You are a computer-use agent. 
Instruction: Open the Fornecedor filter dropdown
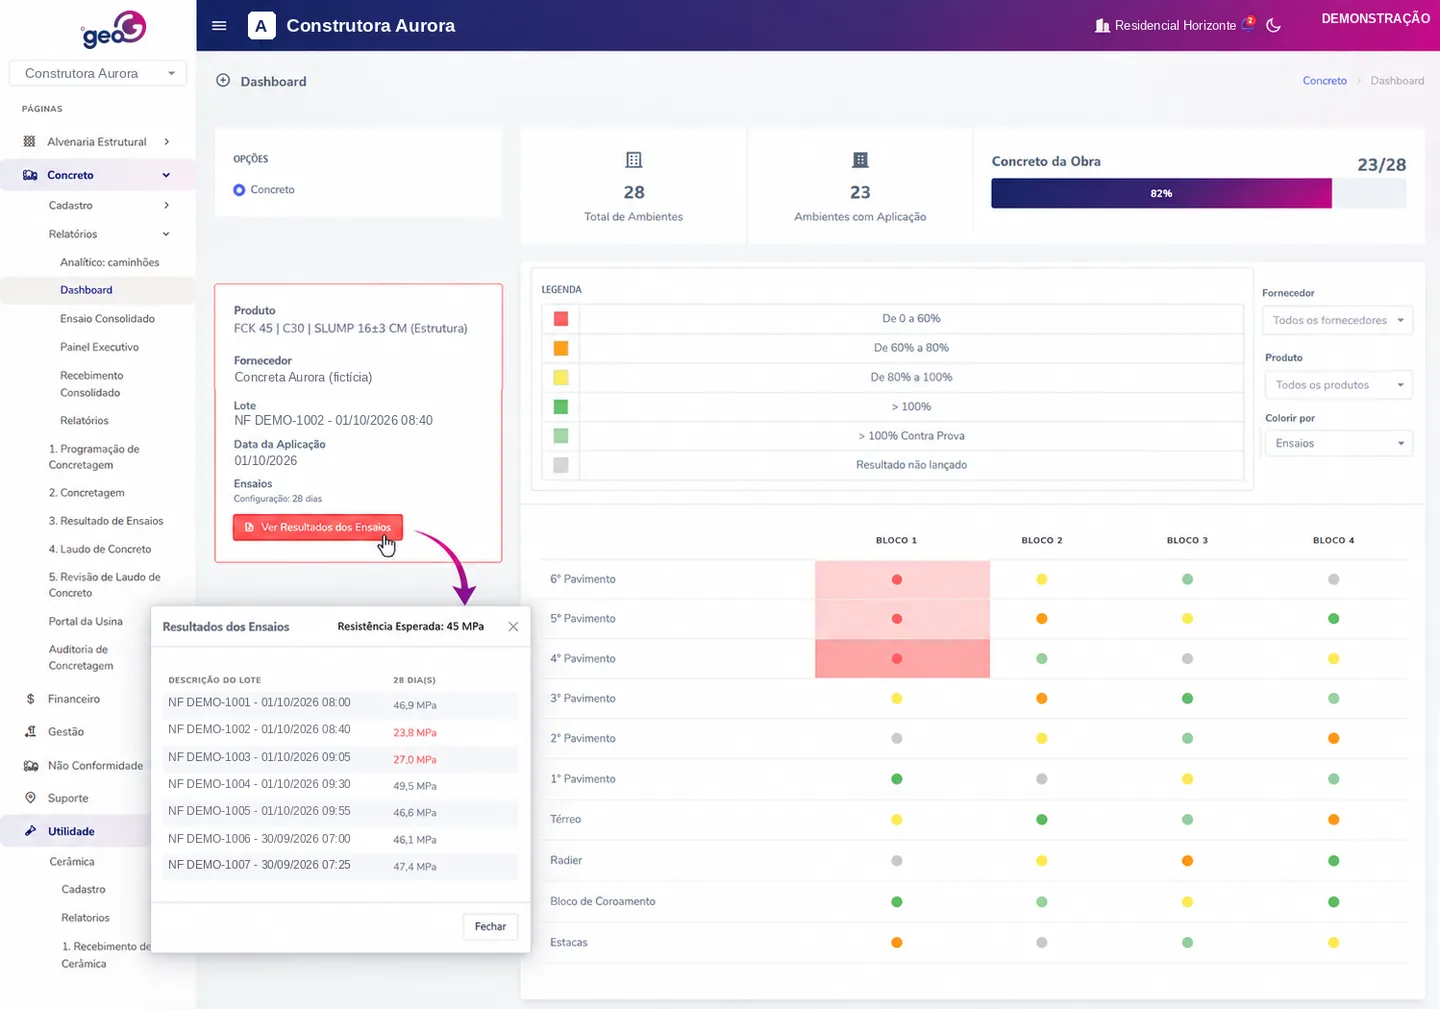point(1337,320)
